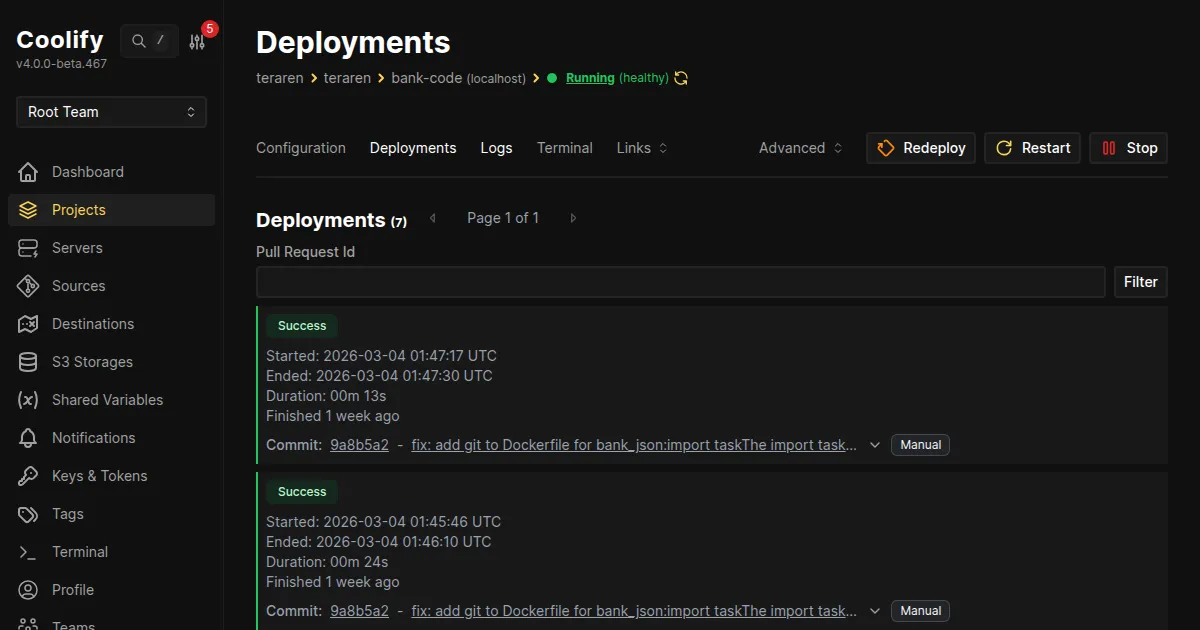This screenshot has height=630, width=1200.
Task: Open the Root Team switcher
Action: (110, 112)
